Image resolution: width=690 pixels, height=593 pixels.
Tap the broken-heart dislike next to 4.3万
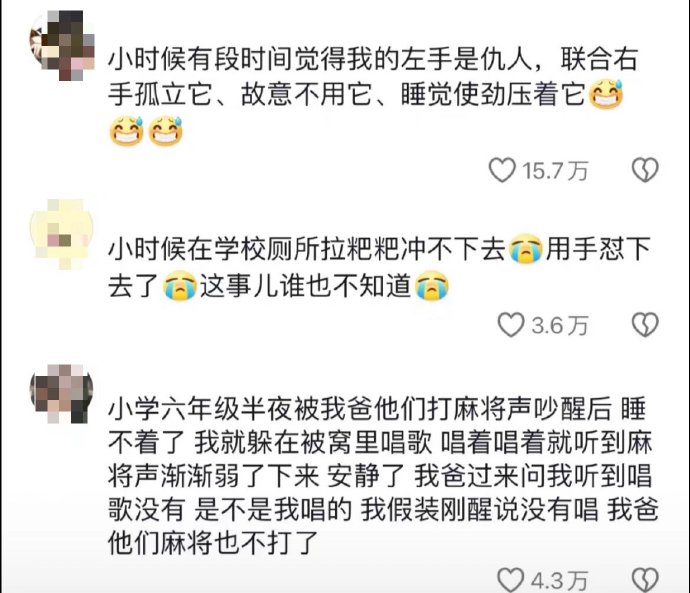pos(645,580)
